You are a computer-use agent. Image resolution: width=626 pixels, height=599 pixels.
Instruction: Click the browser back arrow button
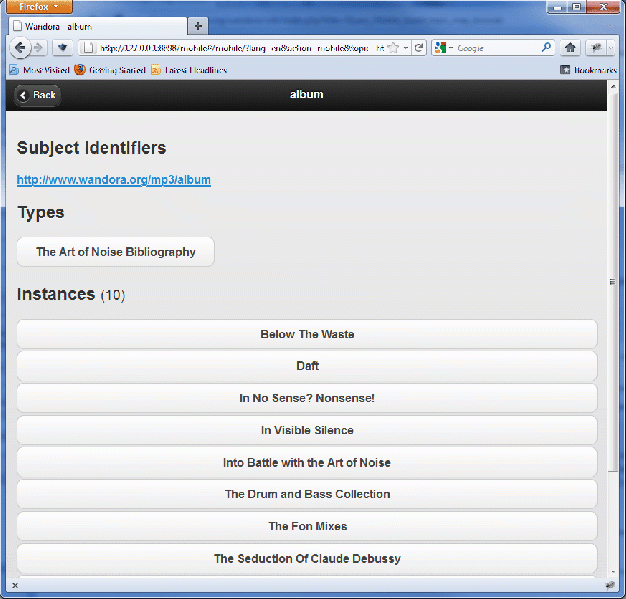click(20, 47)
